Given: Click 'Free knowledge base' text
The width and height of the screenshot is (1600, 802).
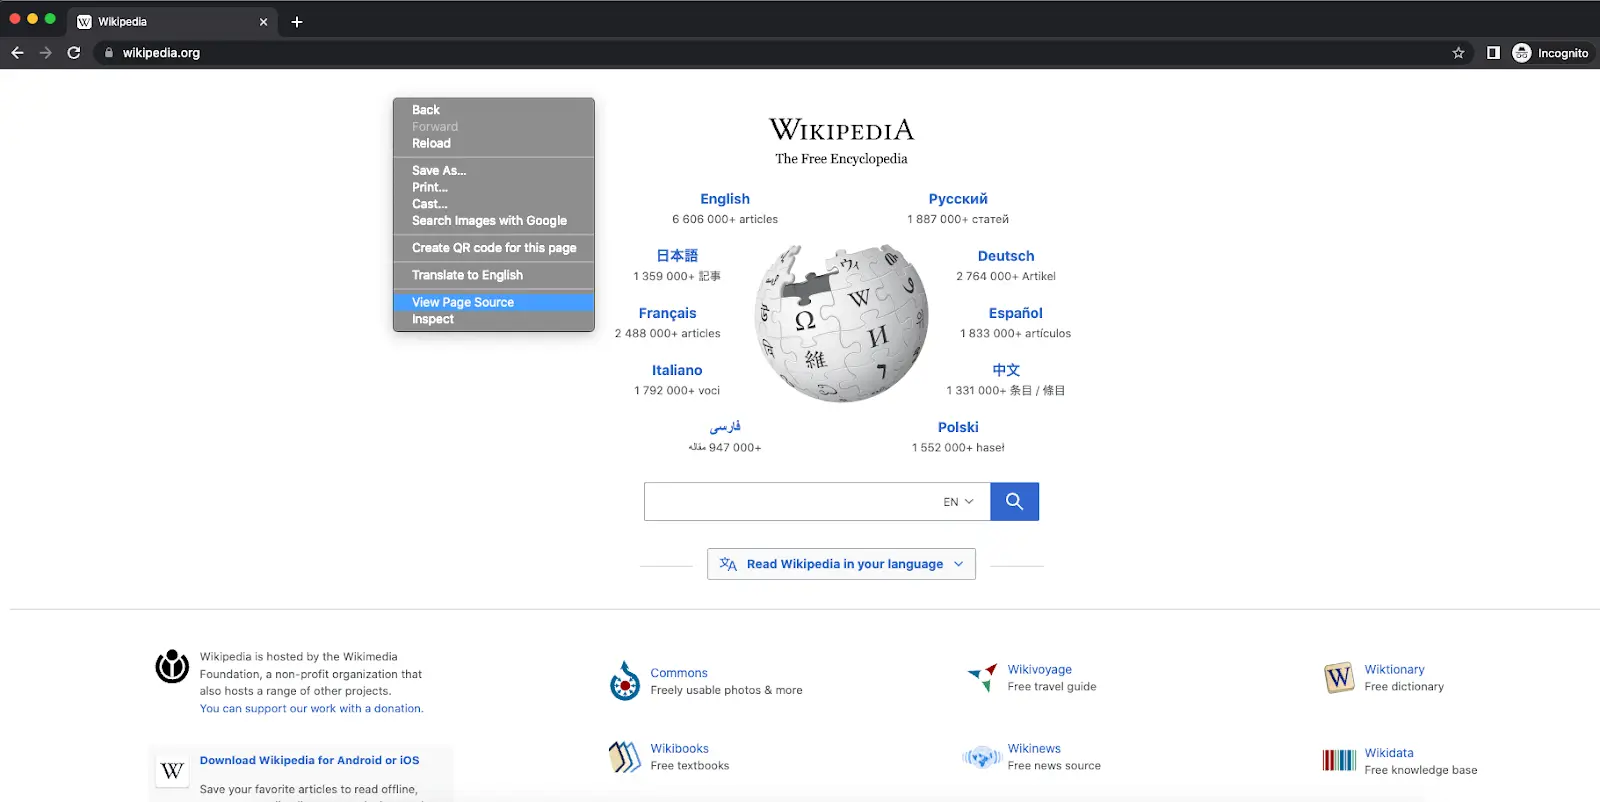Looking at the screenshot, I should [1421, 770].
